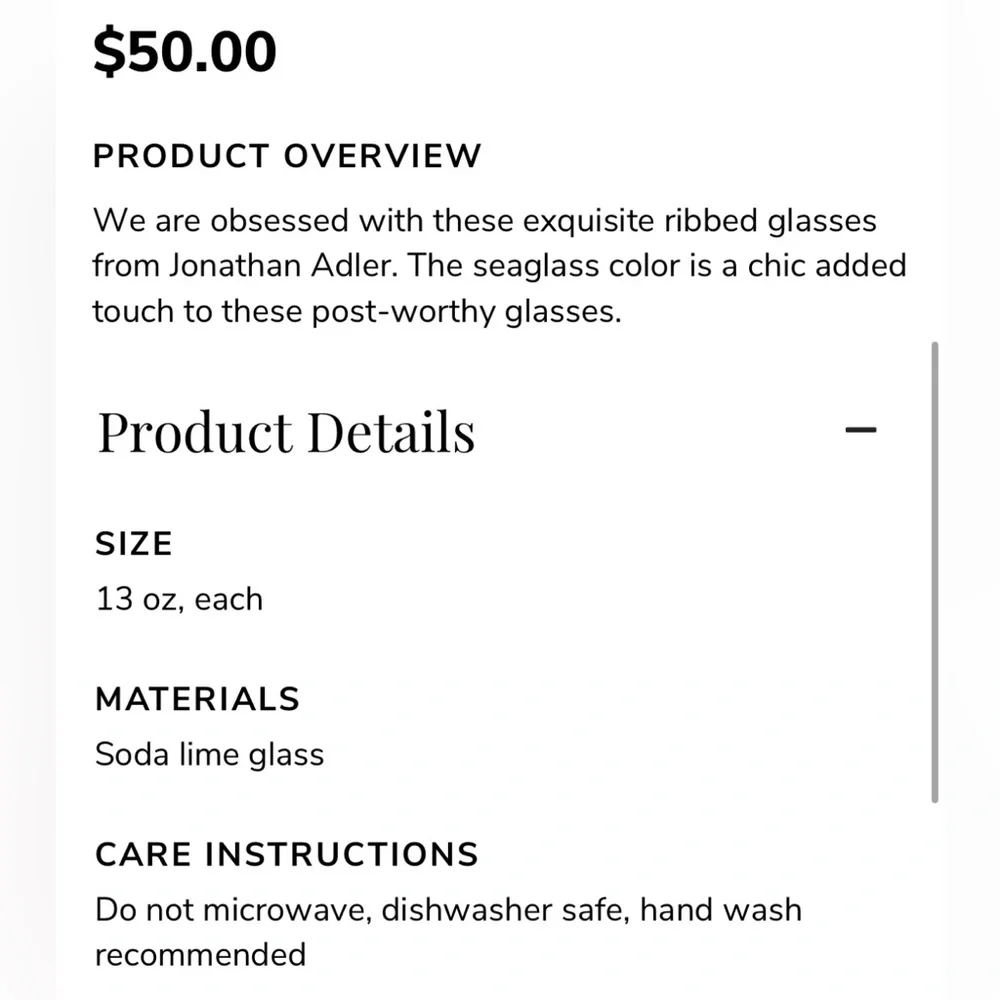
Task: Click the vertical scrollbar thumb
Action: pyautogui.click(x=934, y=572)
